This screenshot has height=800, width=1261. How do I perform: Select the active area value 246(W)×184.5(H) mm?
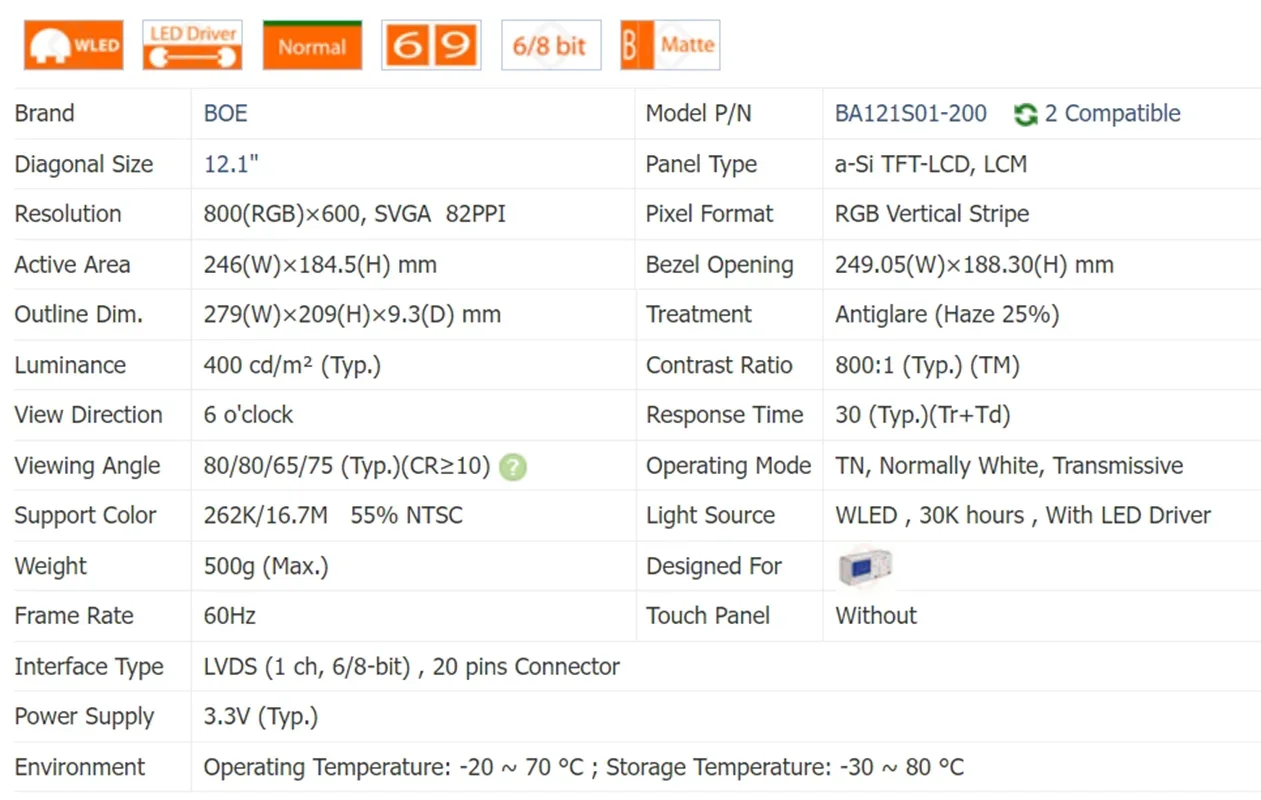pos(320,265)
